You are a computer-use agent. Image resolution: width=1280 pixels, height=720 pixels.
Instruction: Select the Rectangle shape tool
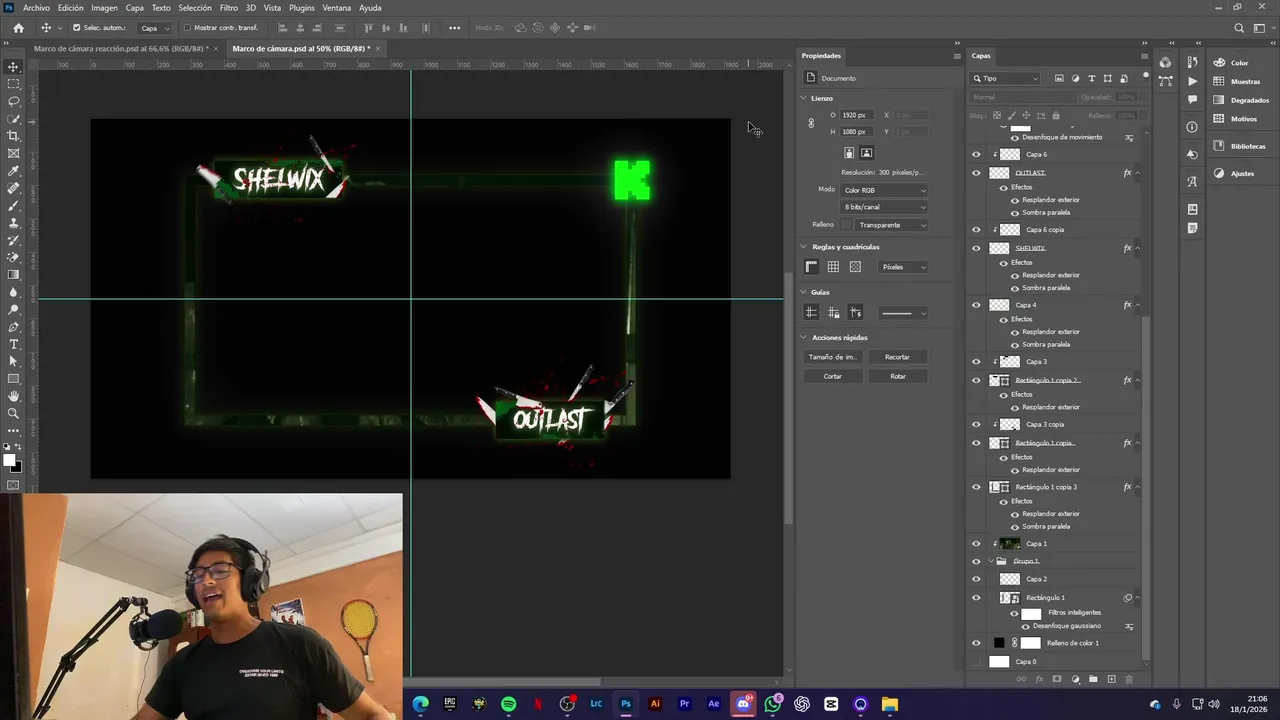click(13, 379)
